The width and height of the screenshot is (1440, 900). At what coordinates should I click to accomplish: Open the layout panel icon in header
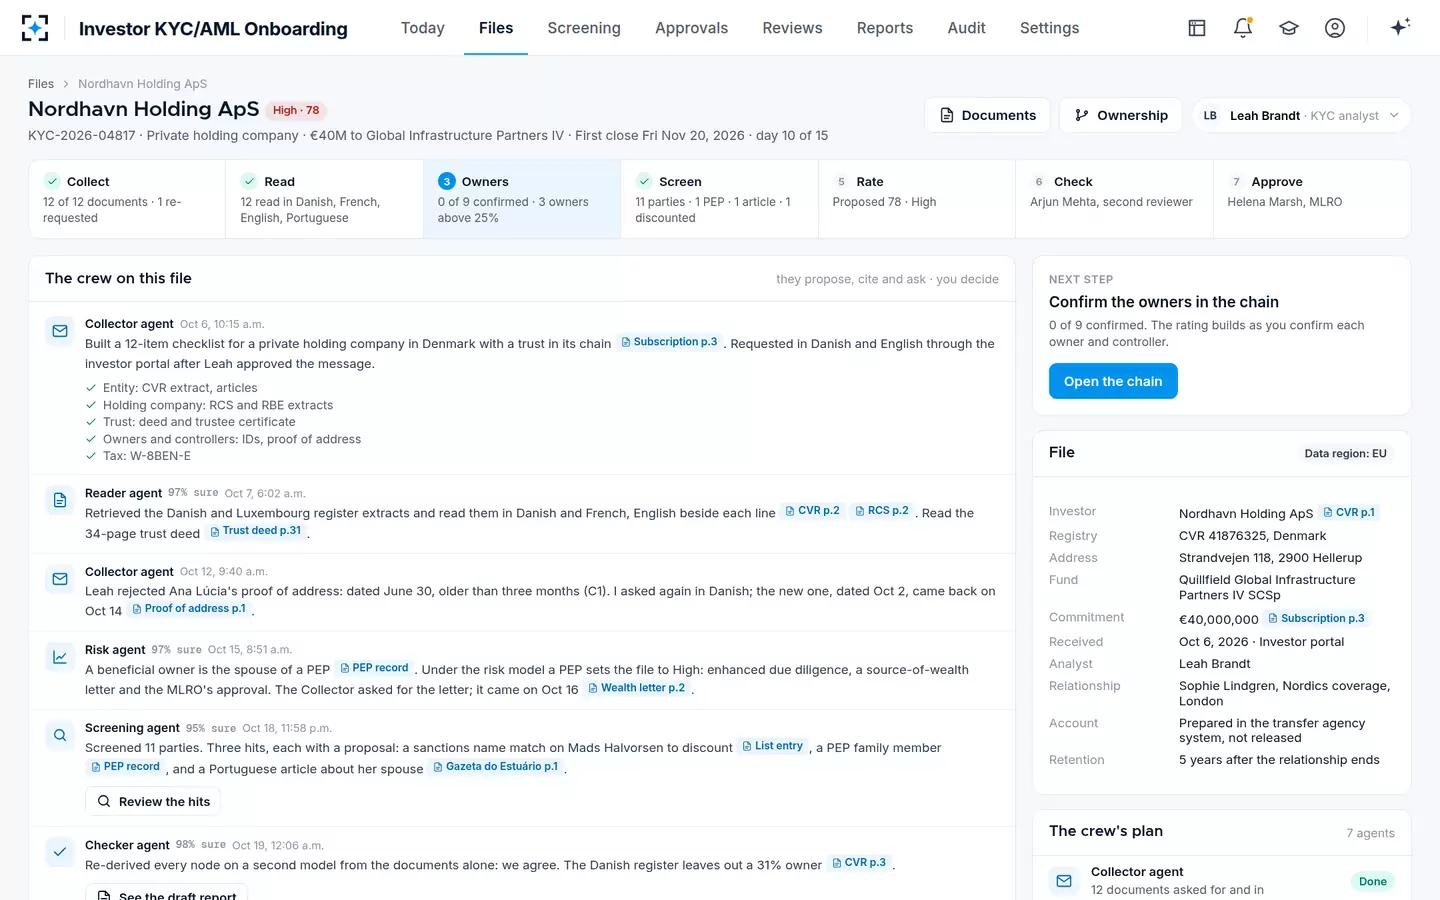click(x=1197, y=28)
